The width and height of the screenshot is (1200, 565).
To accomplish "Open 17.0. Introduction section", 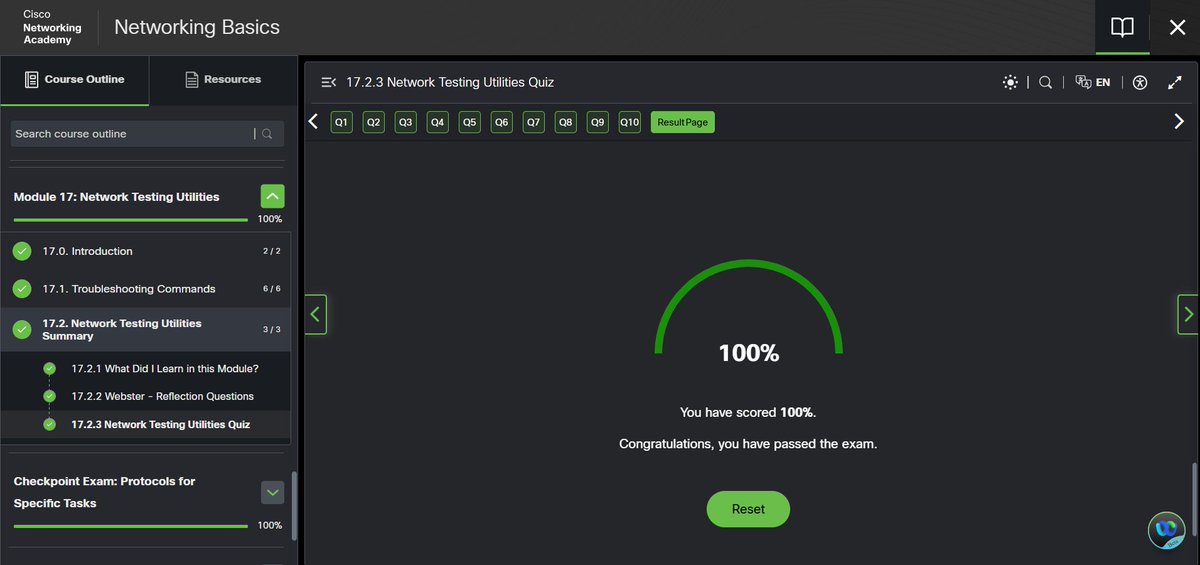I will point(146,251).
